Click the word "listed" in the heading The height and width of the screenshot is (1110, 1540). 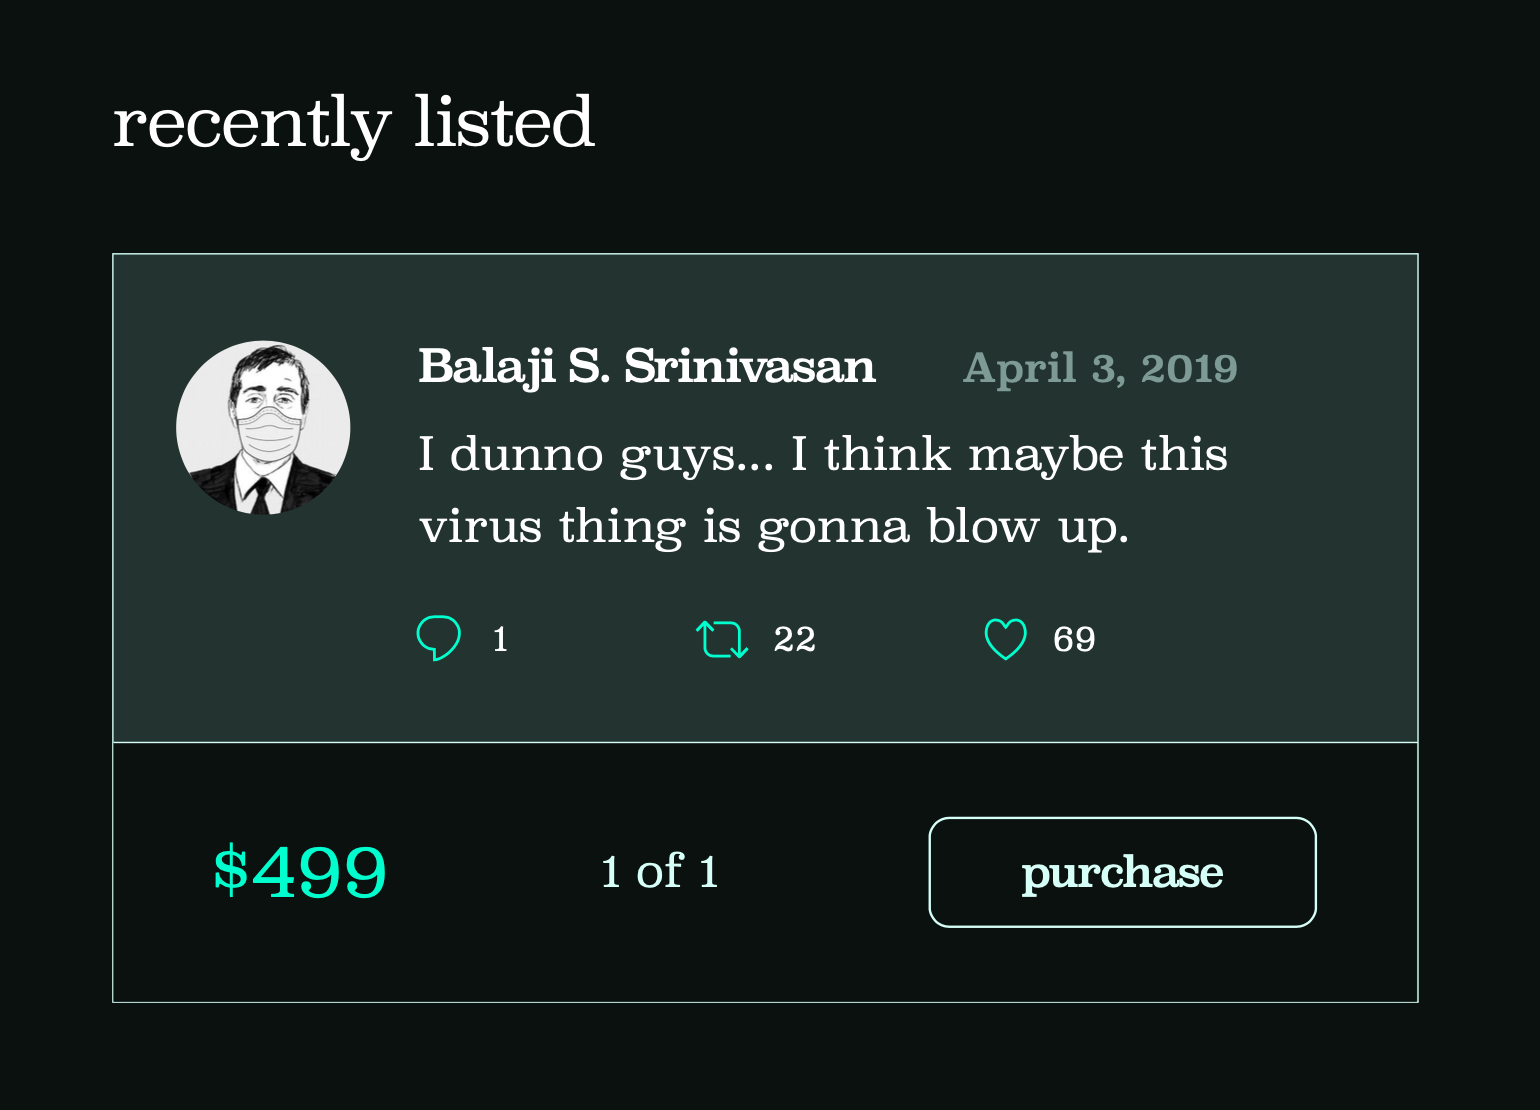click(504, 121)
